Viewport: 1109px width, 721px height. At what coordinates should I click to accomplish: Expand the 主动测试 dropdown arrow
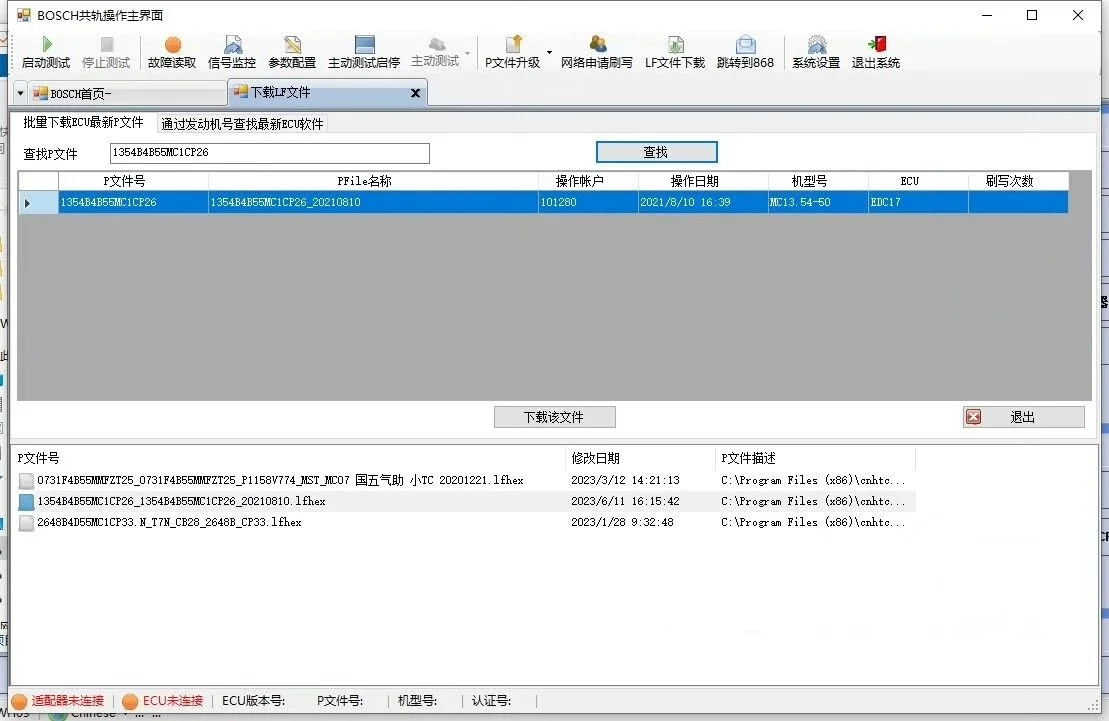pyautogui.click(x=468, y=53)
